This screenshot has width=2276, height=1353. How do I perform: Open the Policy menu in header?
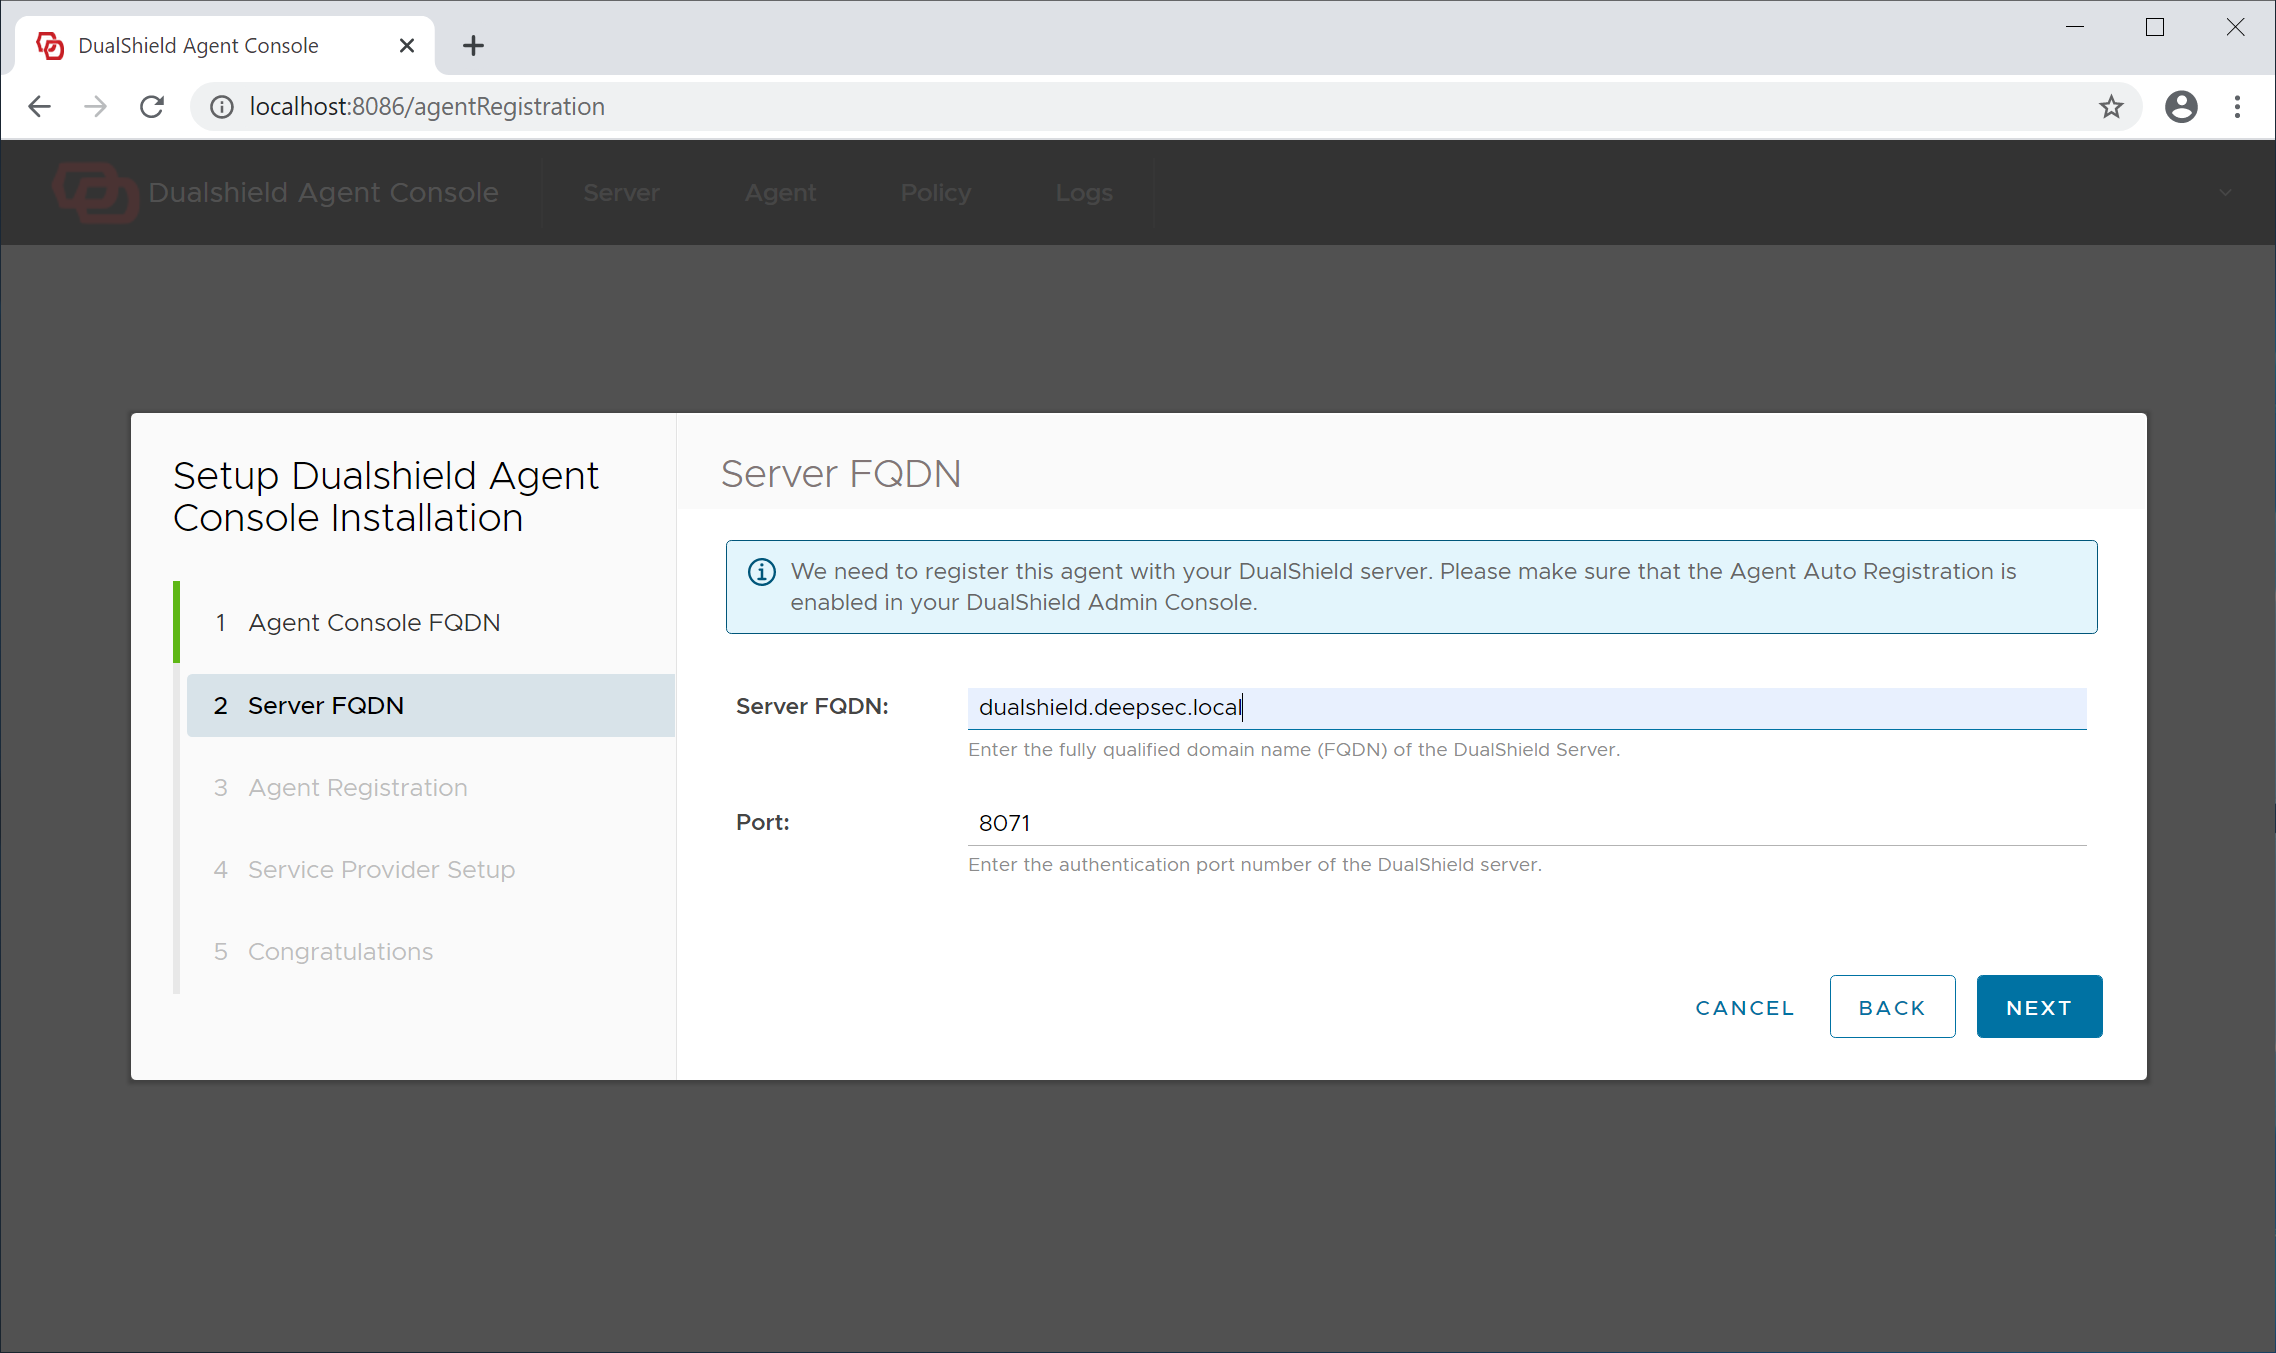[935, 193]
